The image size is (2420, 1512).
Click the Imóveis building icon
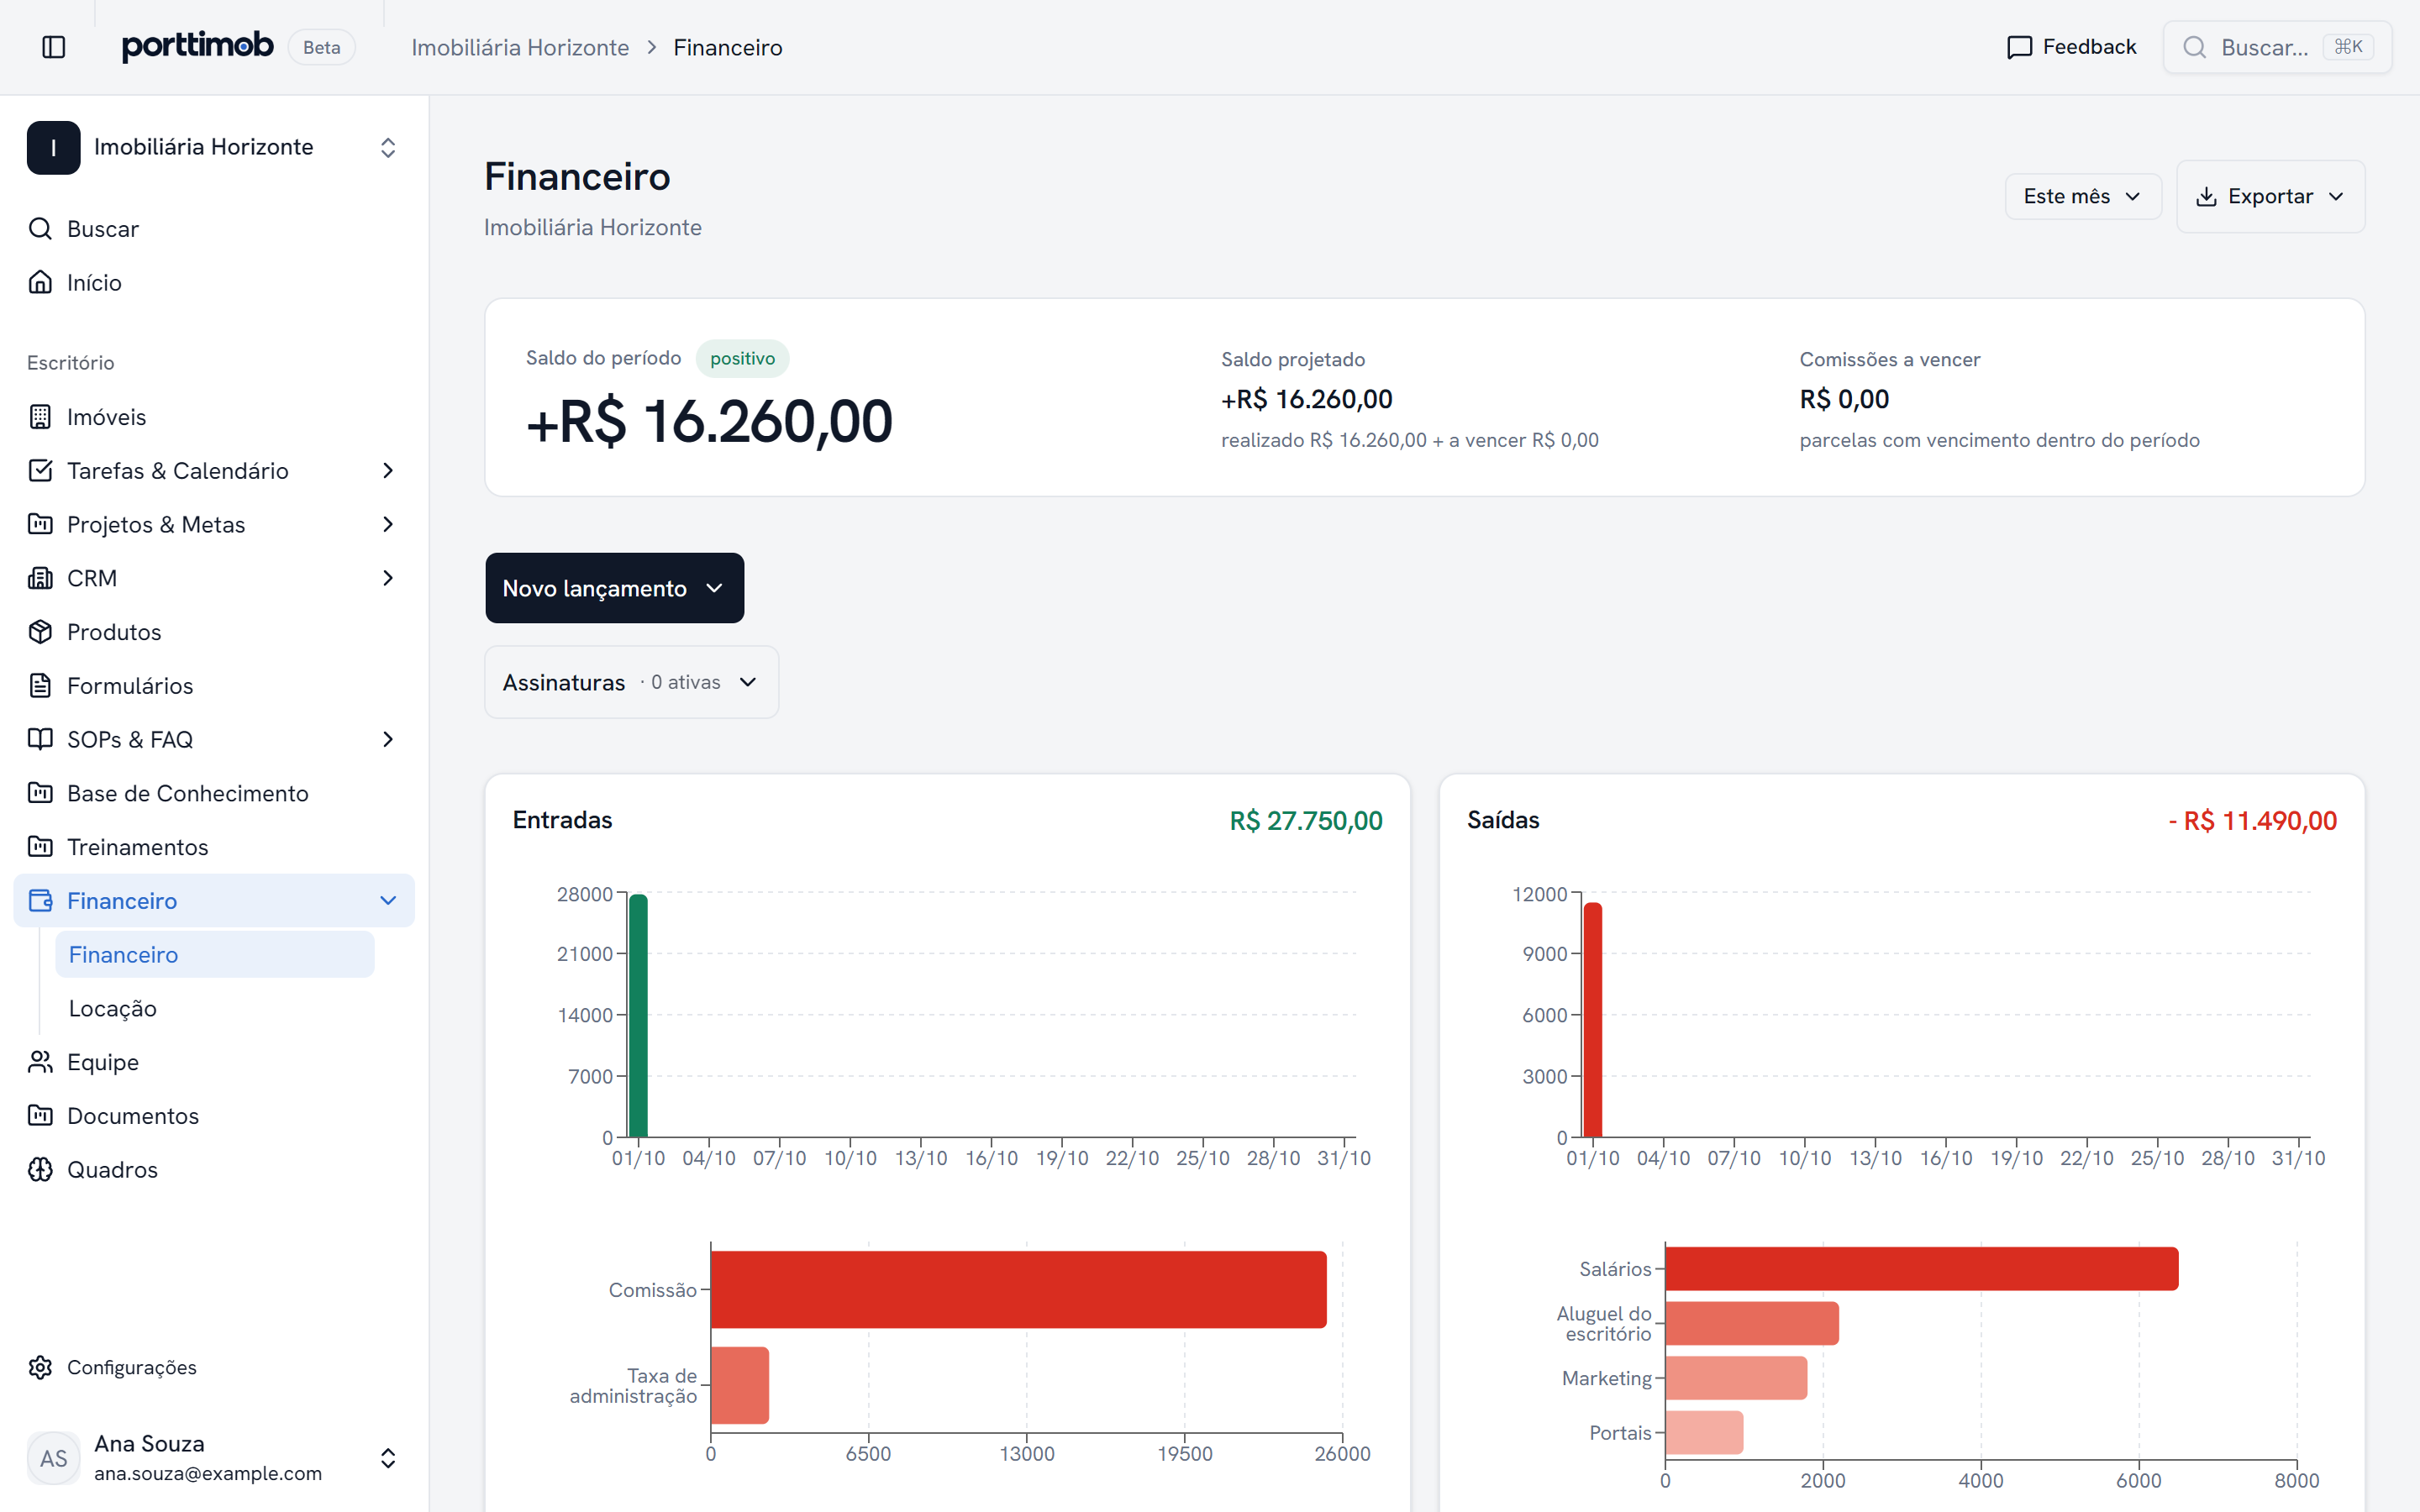point(40,417)
